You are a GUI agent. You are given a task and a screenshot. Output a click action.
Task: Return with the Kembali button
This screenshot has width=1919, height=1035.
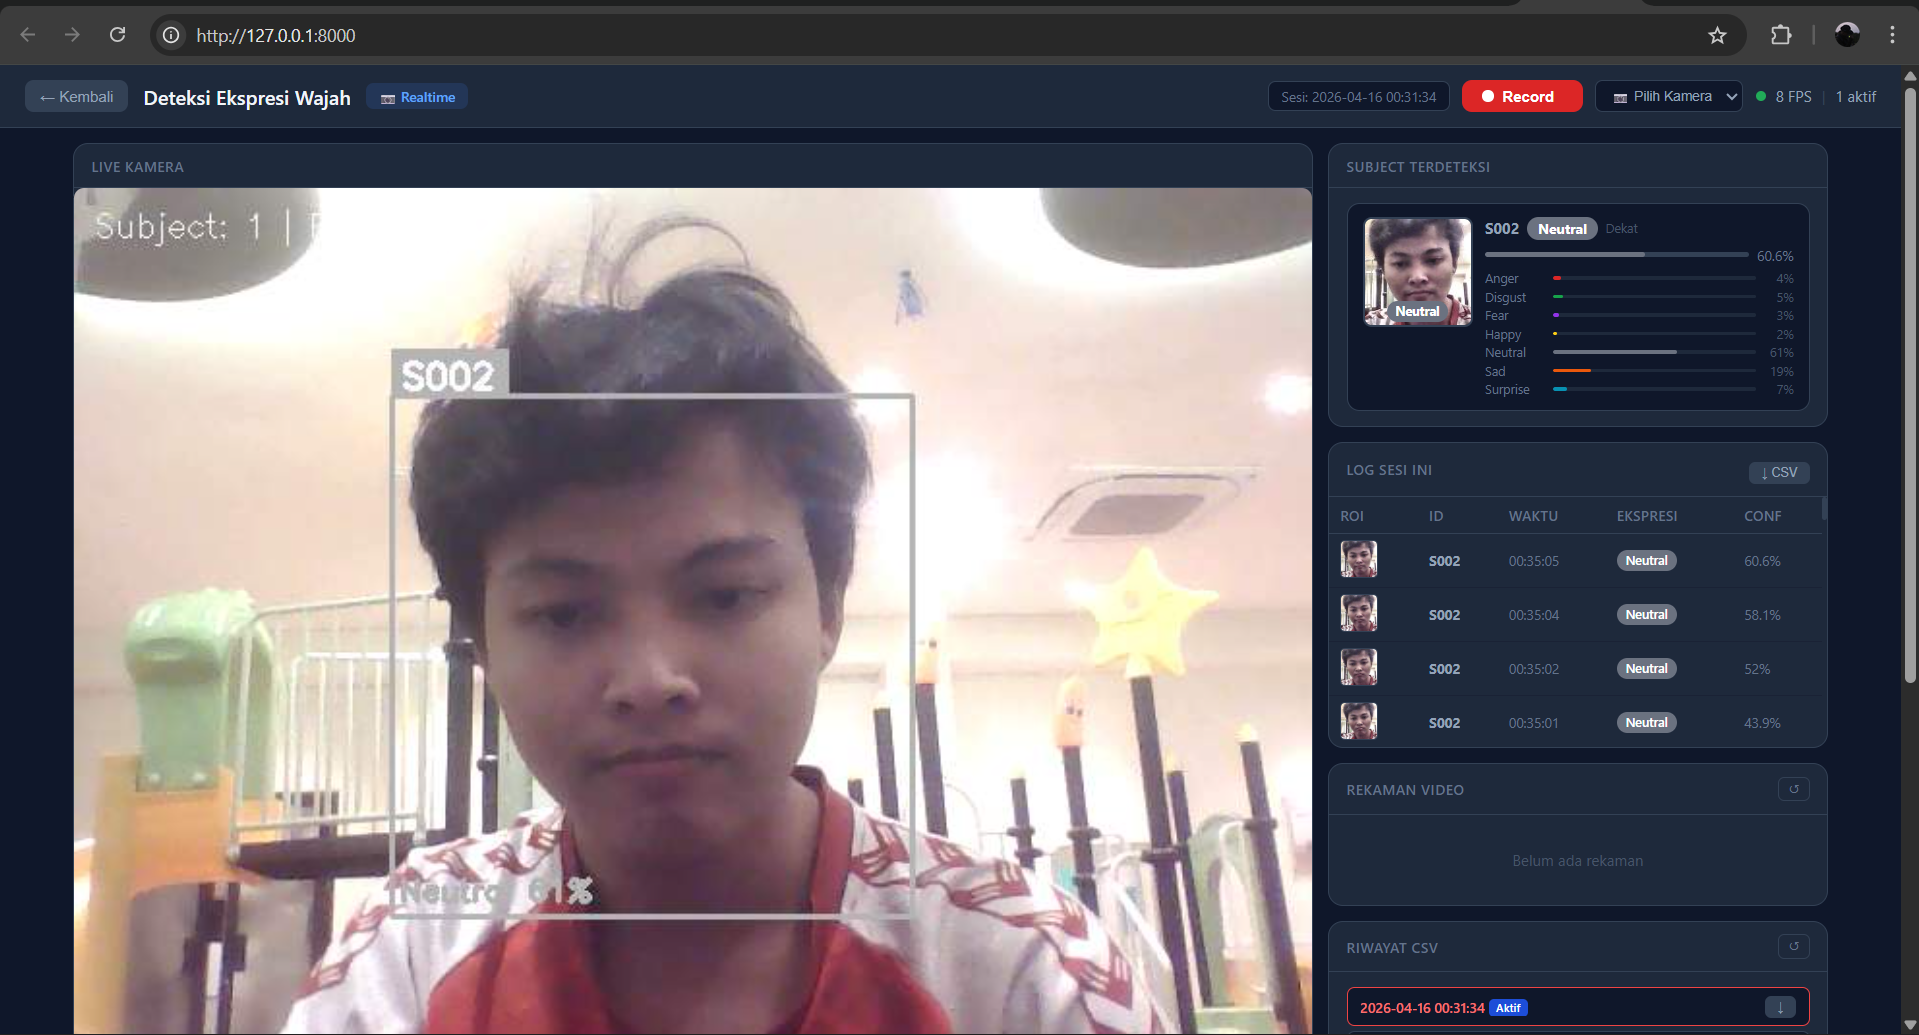click(76, 97)
